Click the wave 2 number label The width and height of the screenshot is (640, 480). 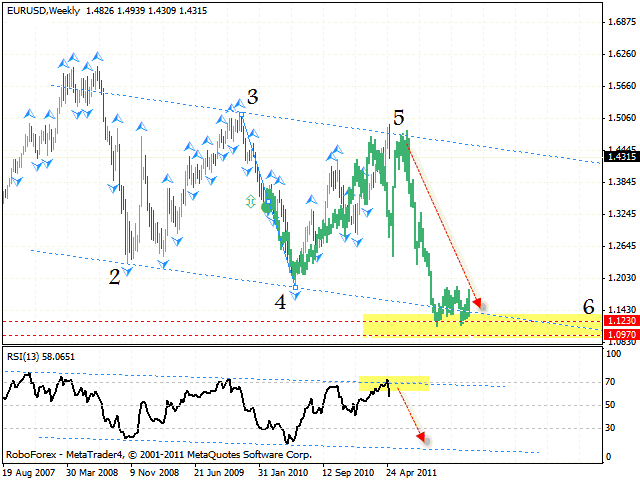coord(114,276)
